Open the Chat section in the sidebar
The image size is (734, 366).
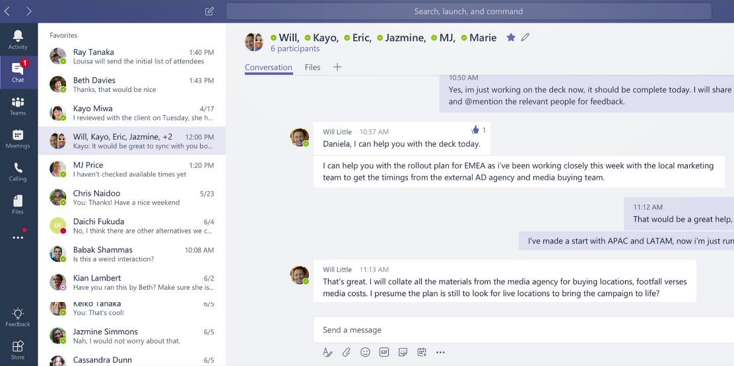tap(18, 72)
